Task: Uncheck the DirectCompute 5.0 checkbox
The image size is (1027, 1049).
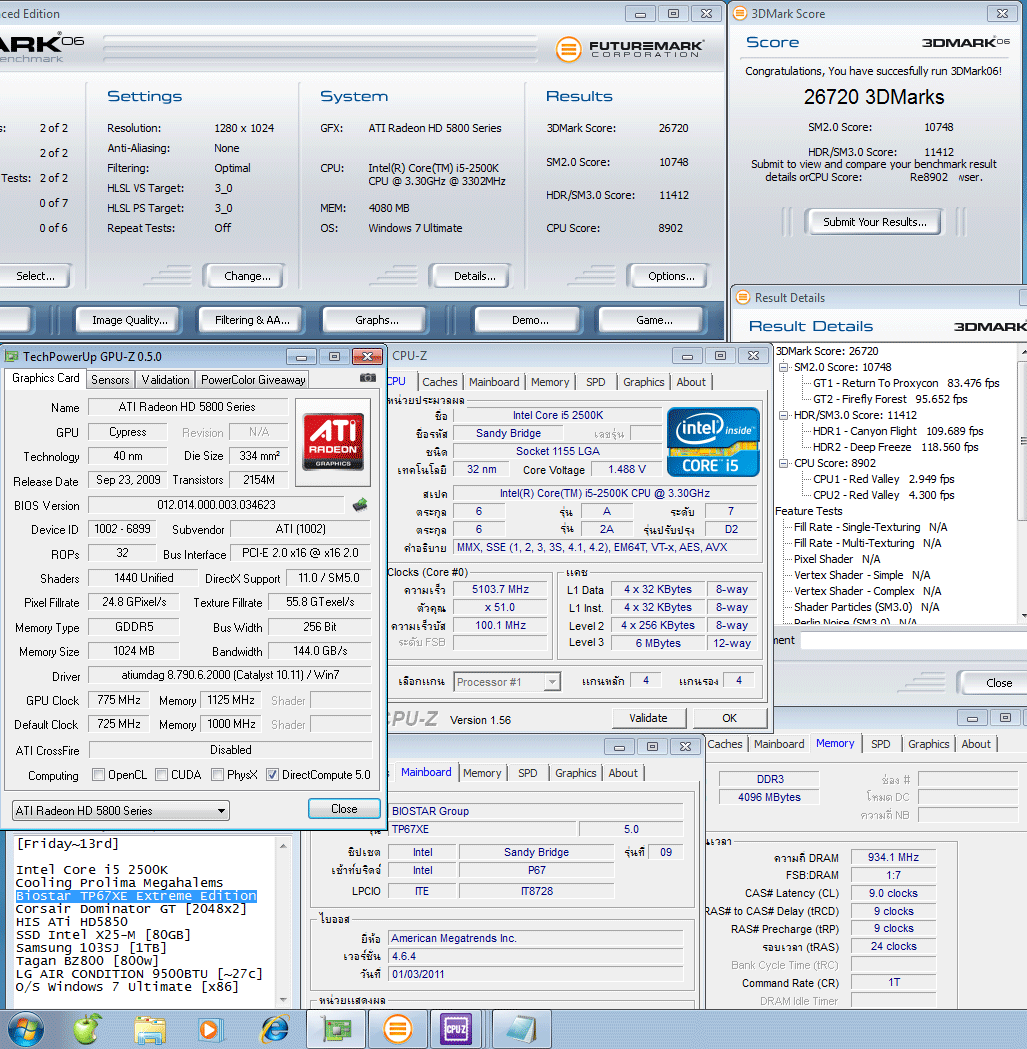Action: [272, 775]
